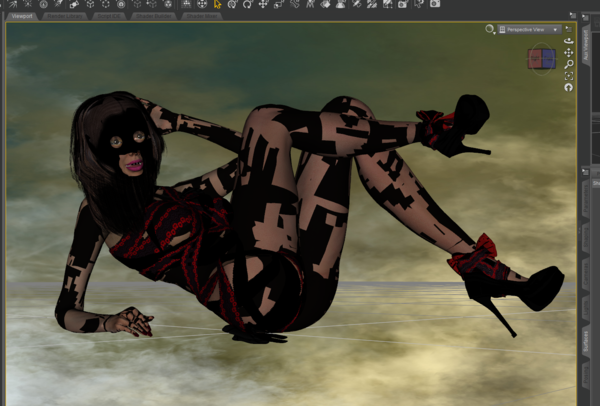Switch to the Render Library tab

click(x=65, y=16)
